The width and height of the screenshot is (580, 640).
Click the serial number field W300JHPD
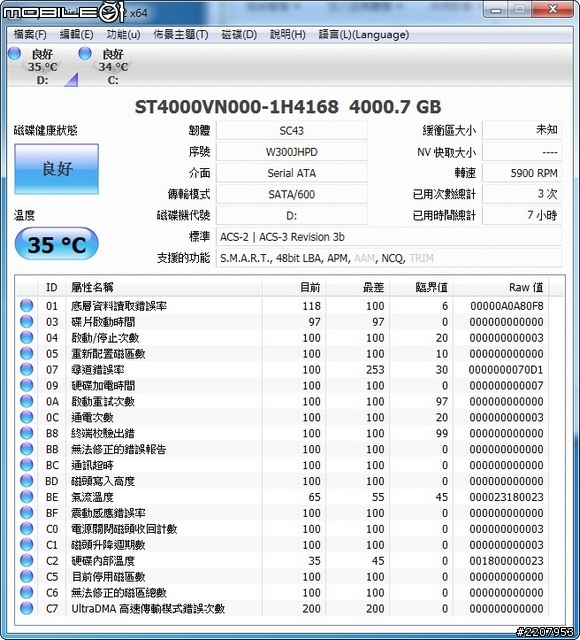click(291, 152)
